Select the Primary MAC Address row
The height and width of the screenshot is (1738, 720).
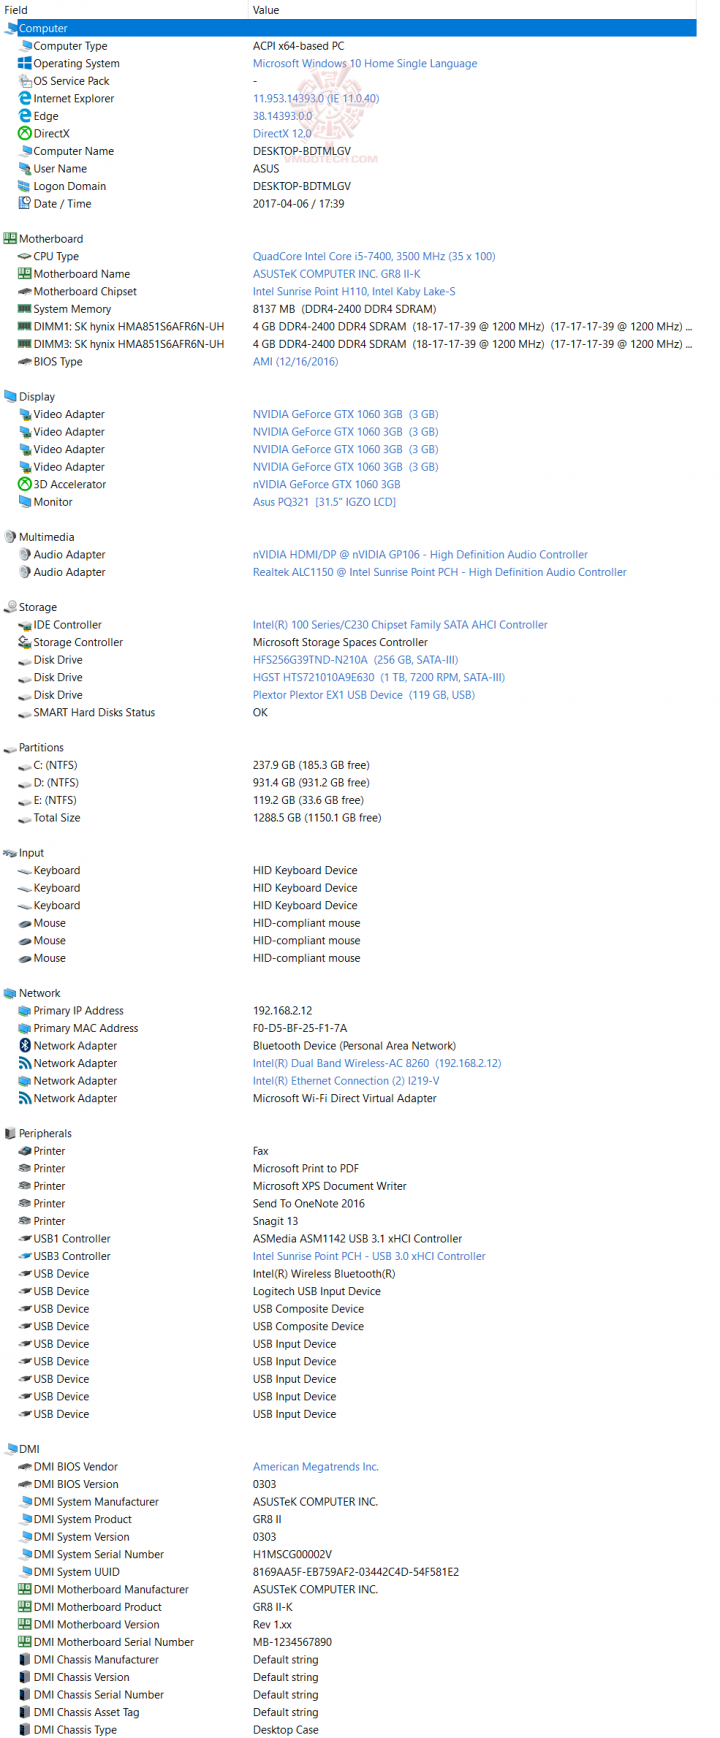tap(348, 1028)
